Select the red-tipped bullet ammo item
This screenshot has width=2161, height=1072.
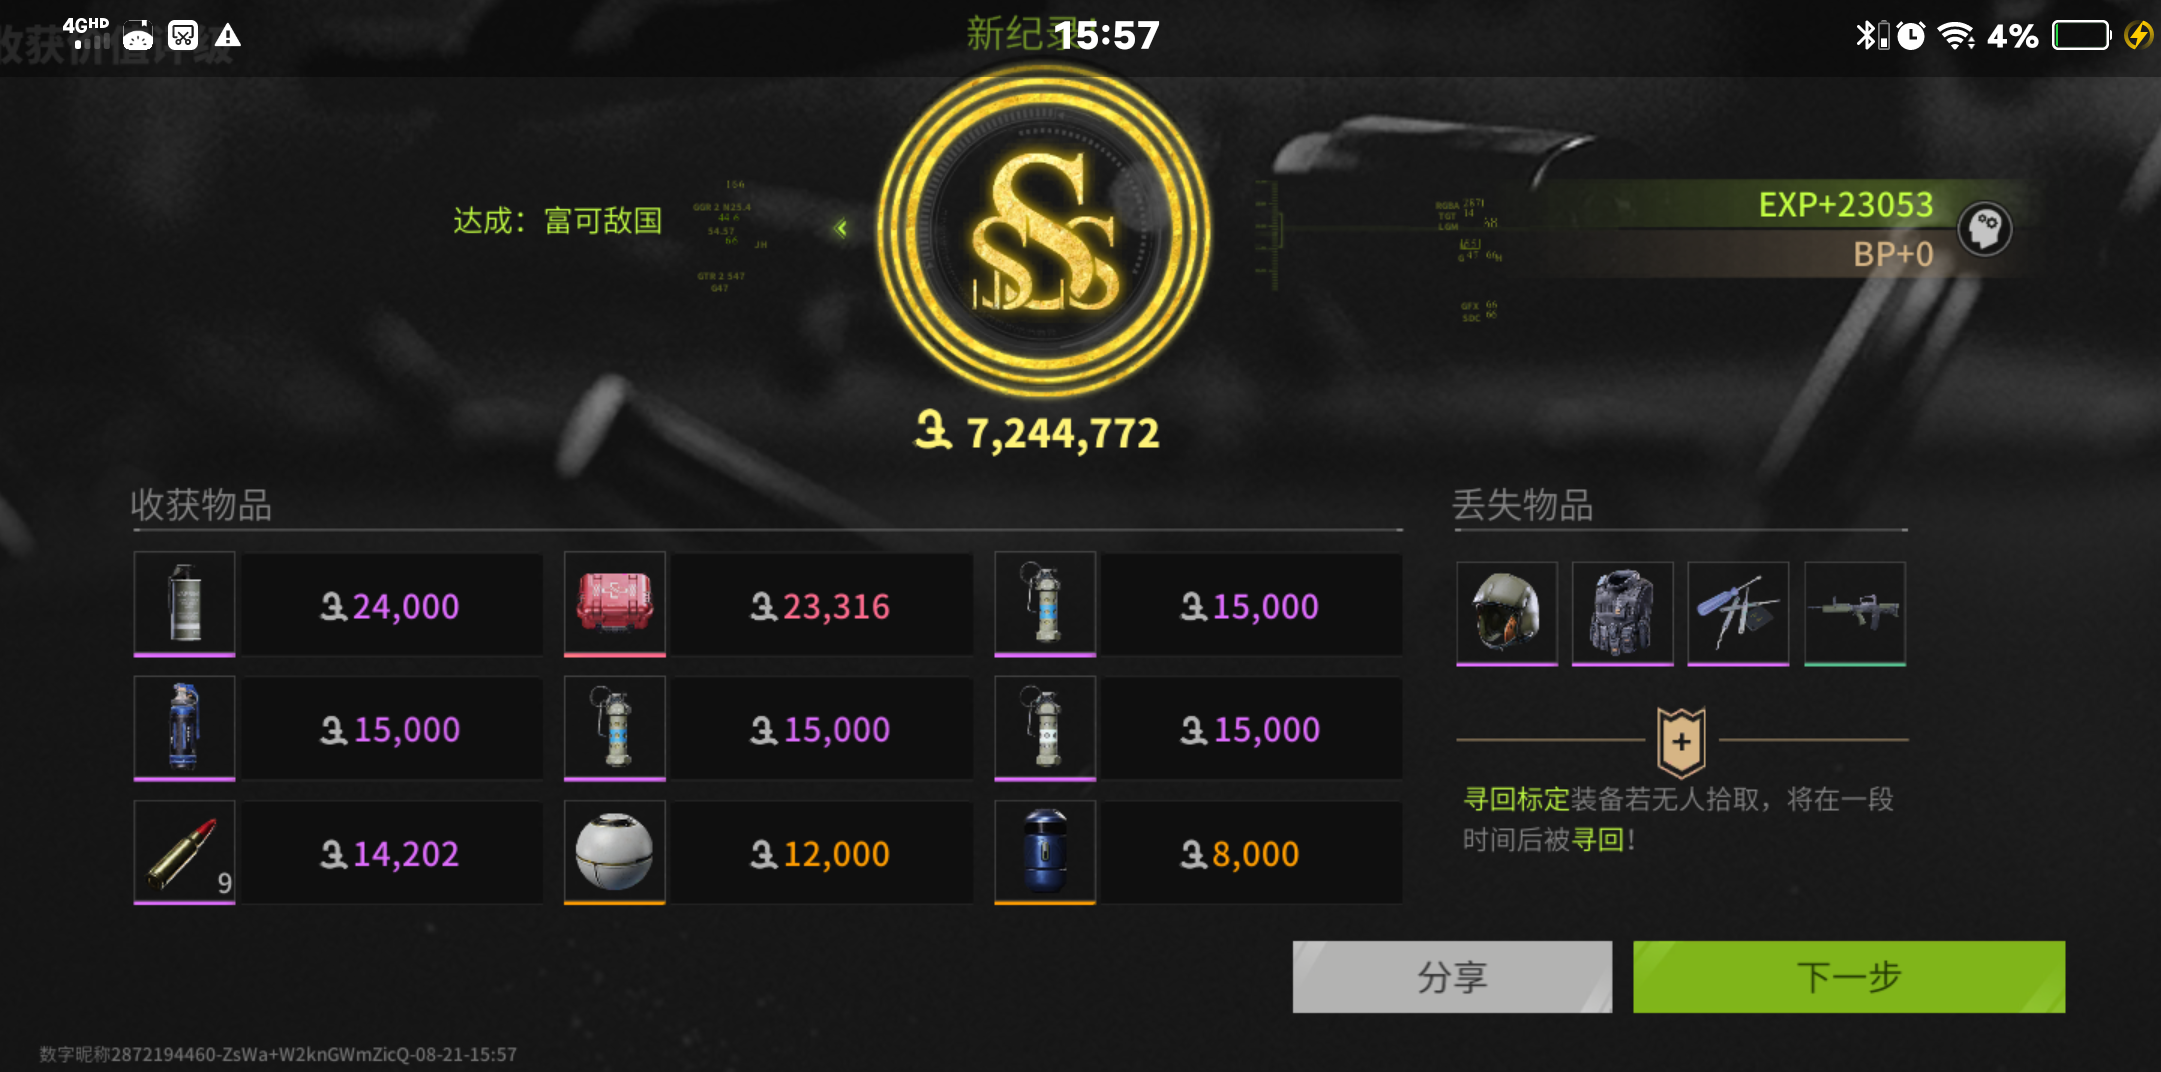pyautogui.click(x=185, y=852)
